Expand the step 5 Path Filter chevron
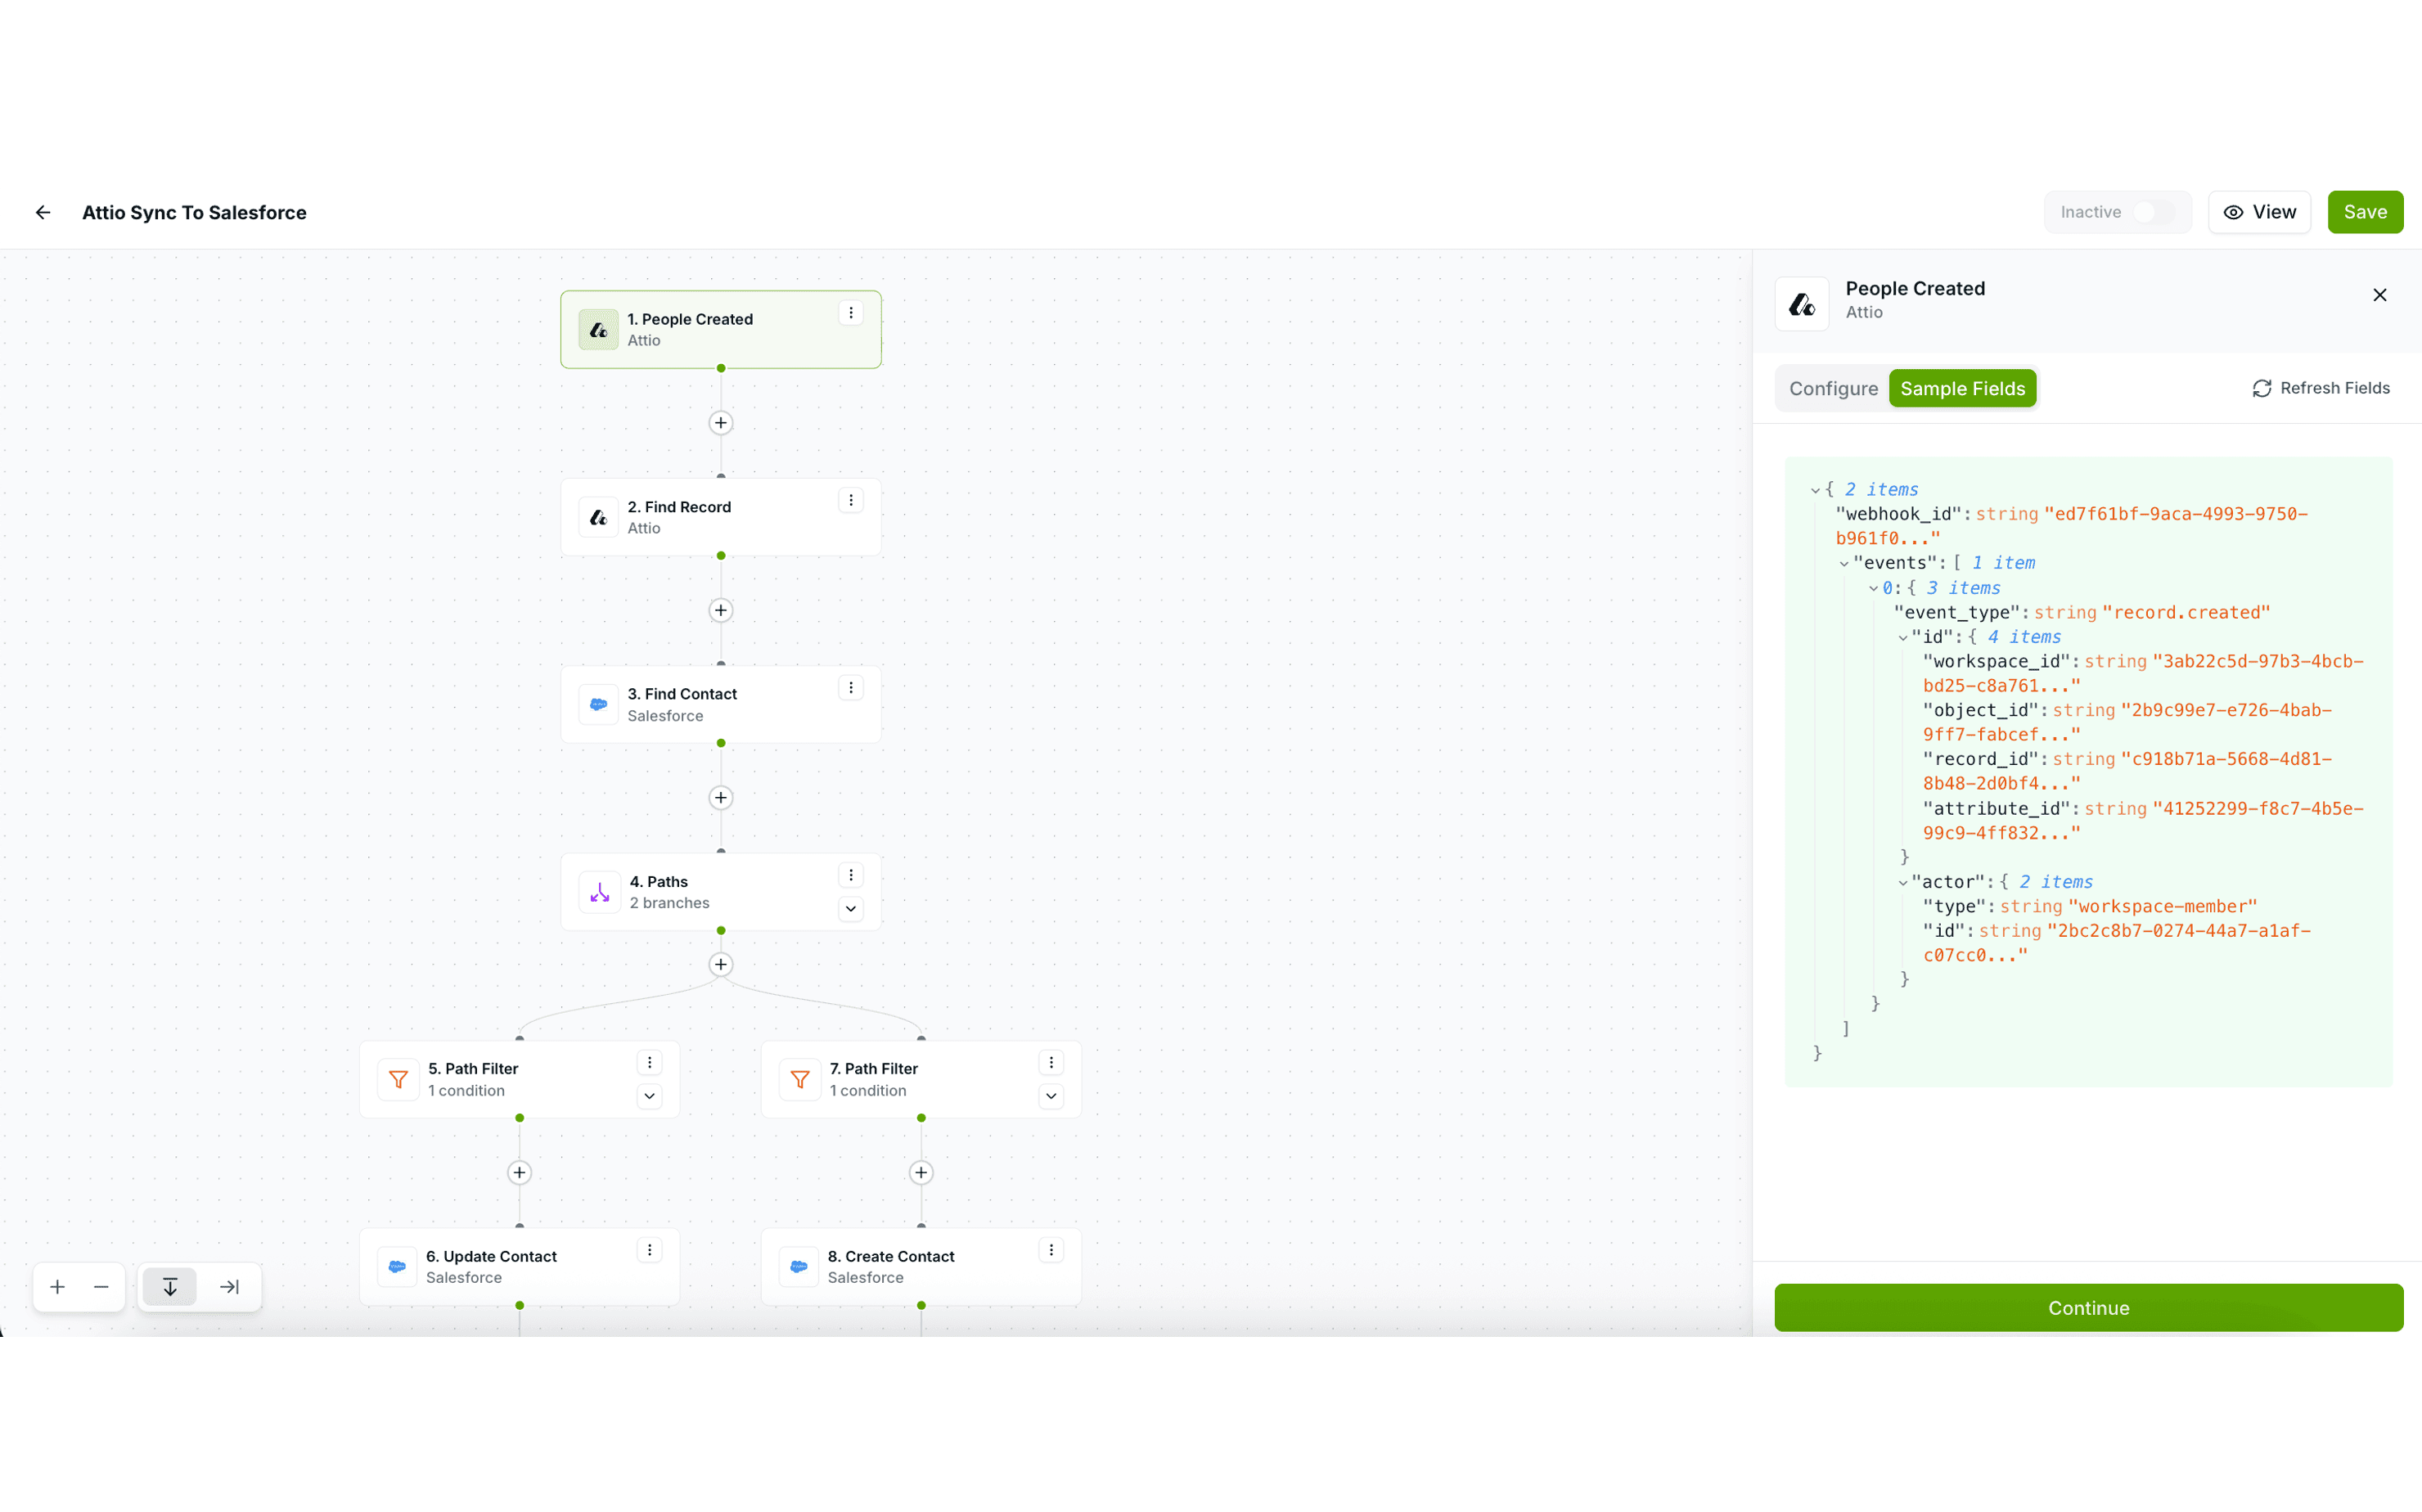 click(x=650, y=1096)
